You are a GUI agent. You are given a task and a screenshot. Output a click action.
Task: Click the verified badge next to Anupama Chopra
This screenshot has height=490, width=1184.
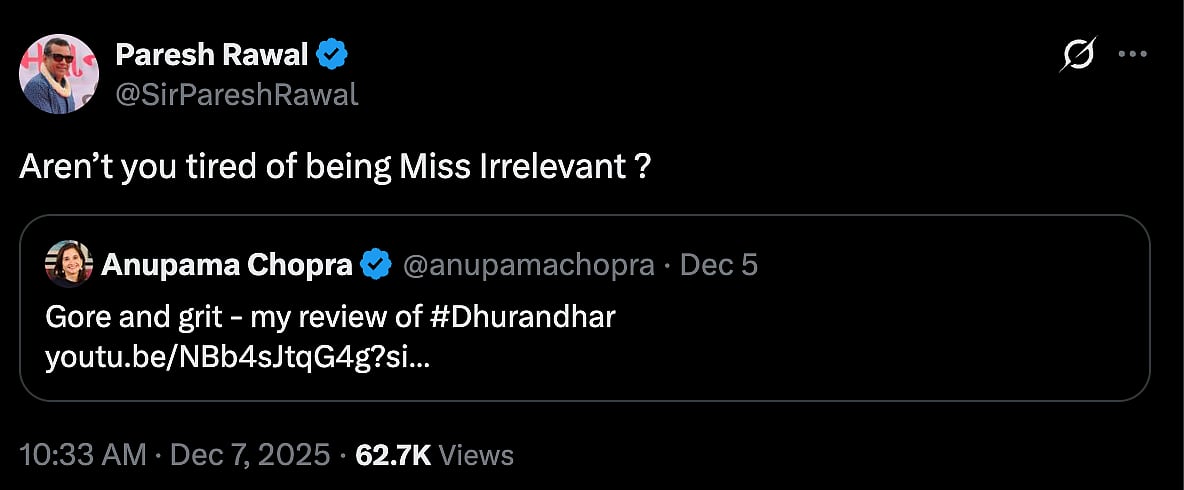tap(375, 265)
